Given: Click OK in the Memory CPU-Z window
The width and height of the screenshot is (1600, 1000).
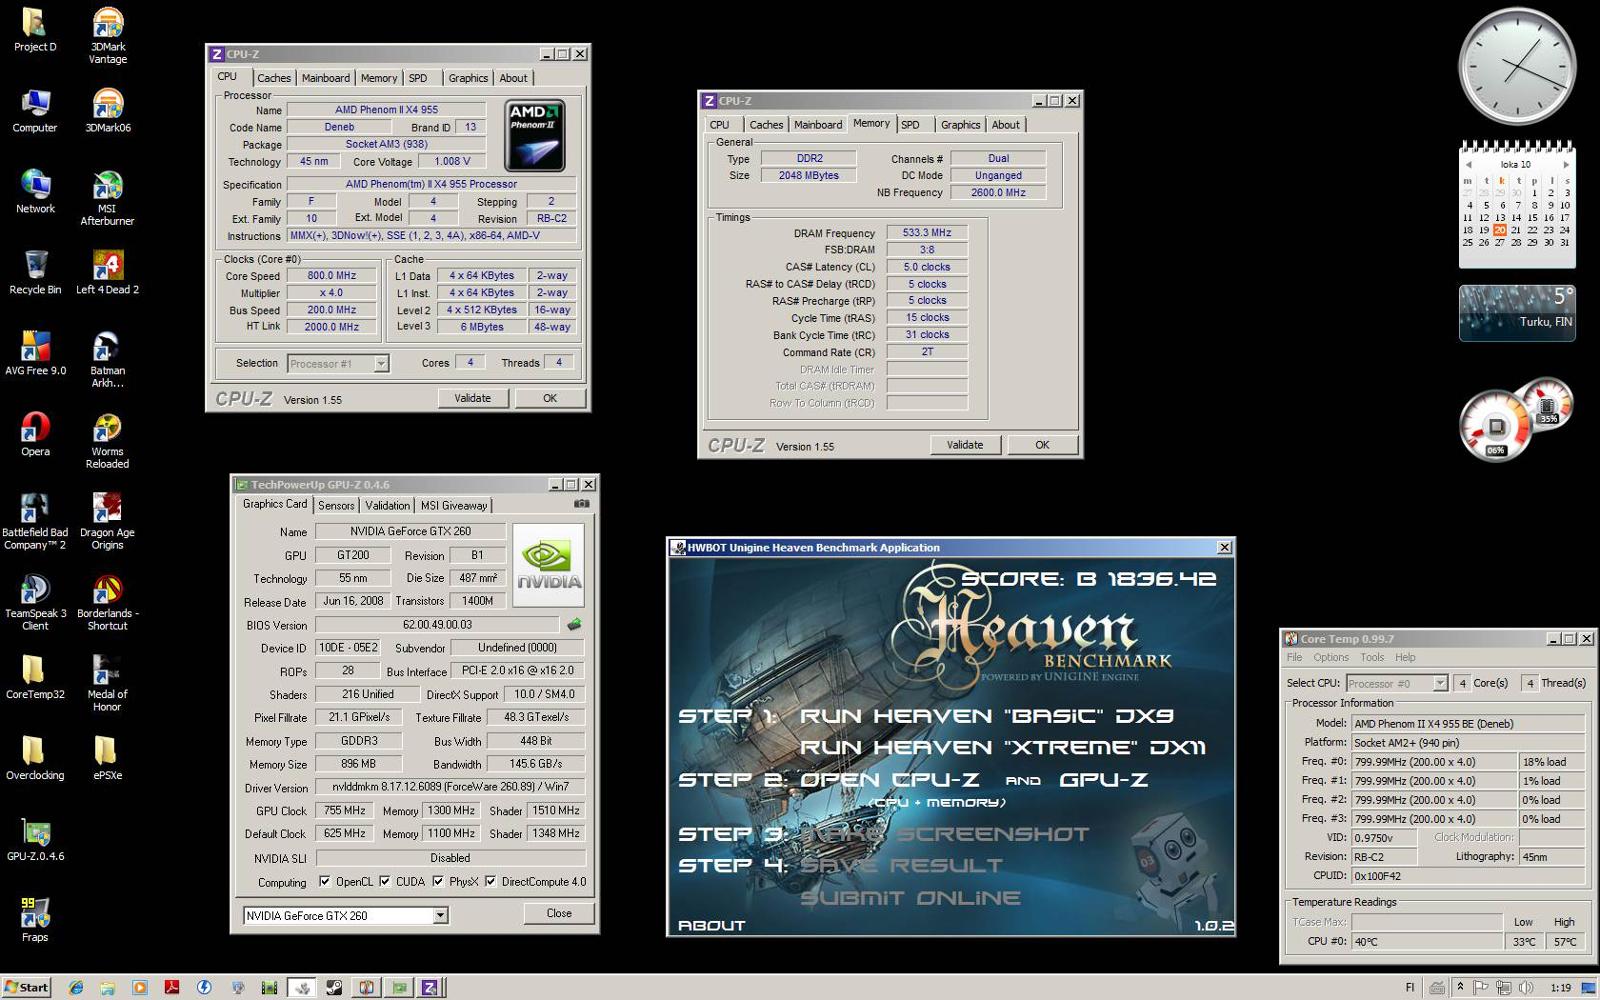Looking at the screenshot, I should [x=1042, y=445].
